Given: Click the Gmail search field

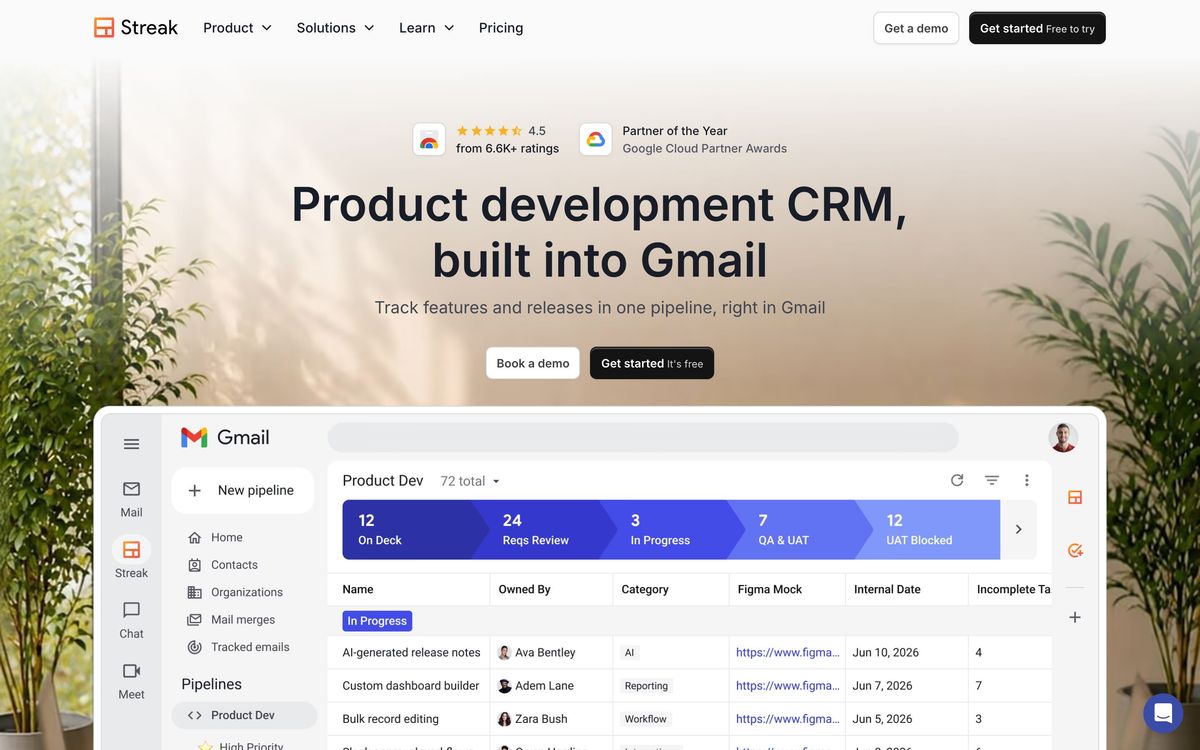Looking at the screenshot, I should [643, 437].
